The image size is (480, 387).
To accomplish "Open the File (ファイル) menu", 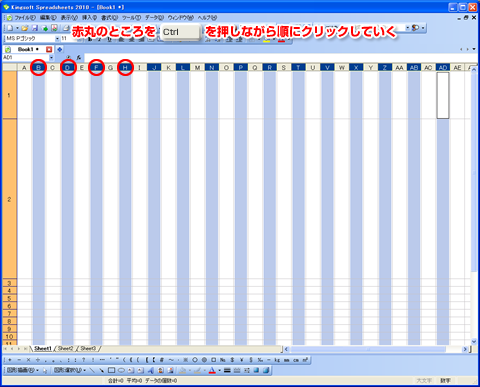I will pos(24,17).
